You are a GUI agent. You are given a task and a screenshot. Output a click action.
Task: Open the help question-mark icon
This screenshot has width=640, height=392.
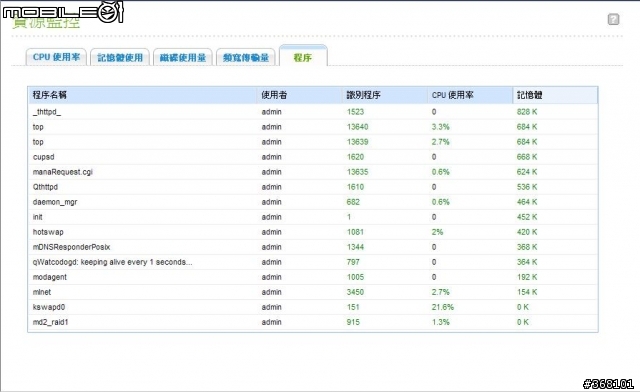point(613,19)
